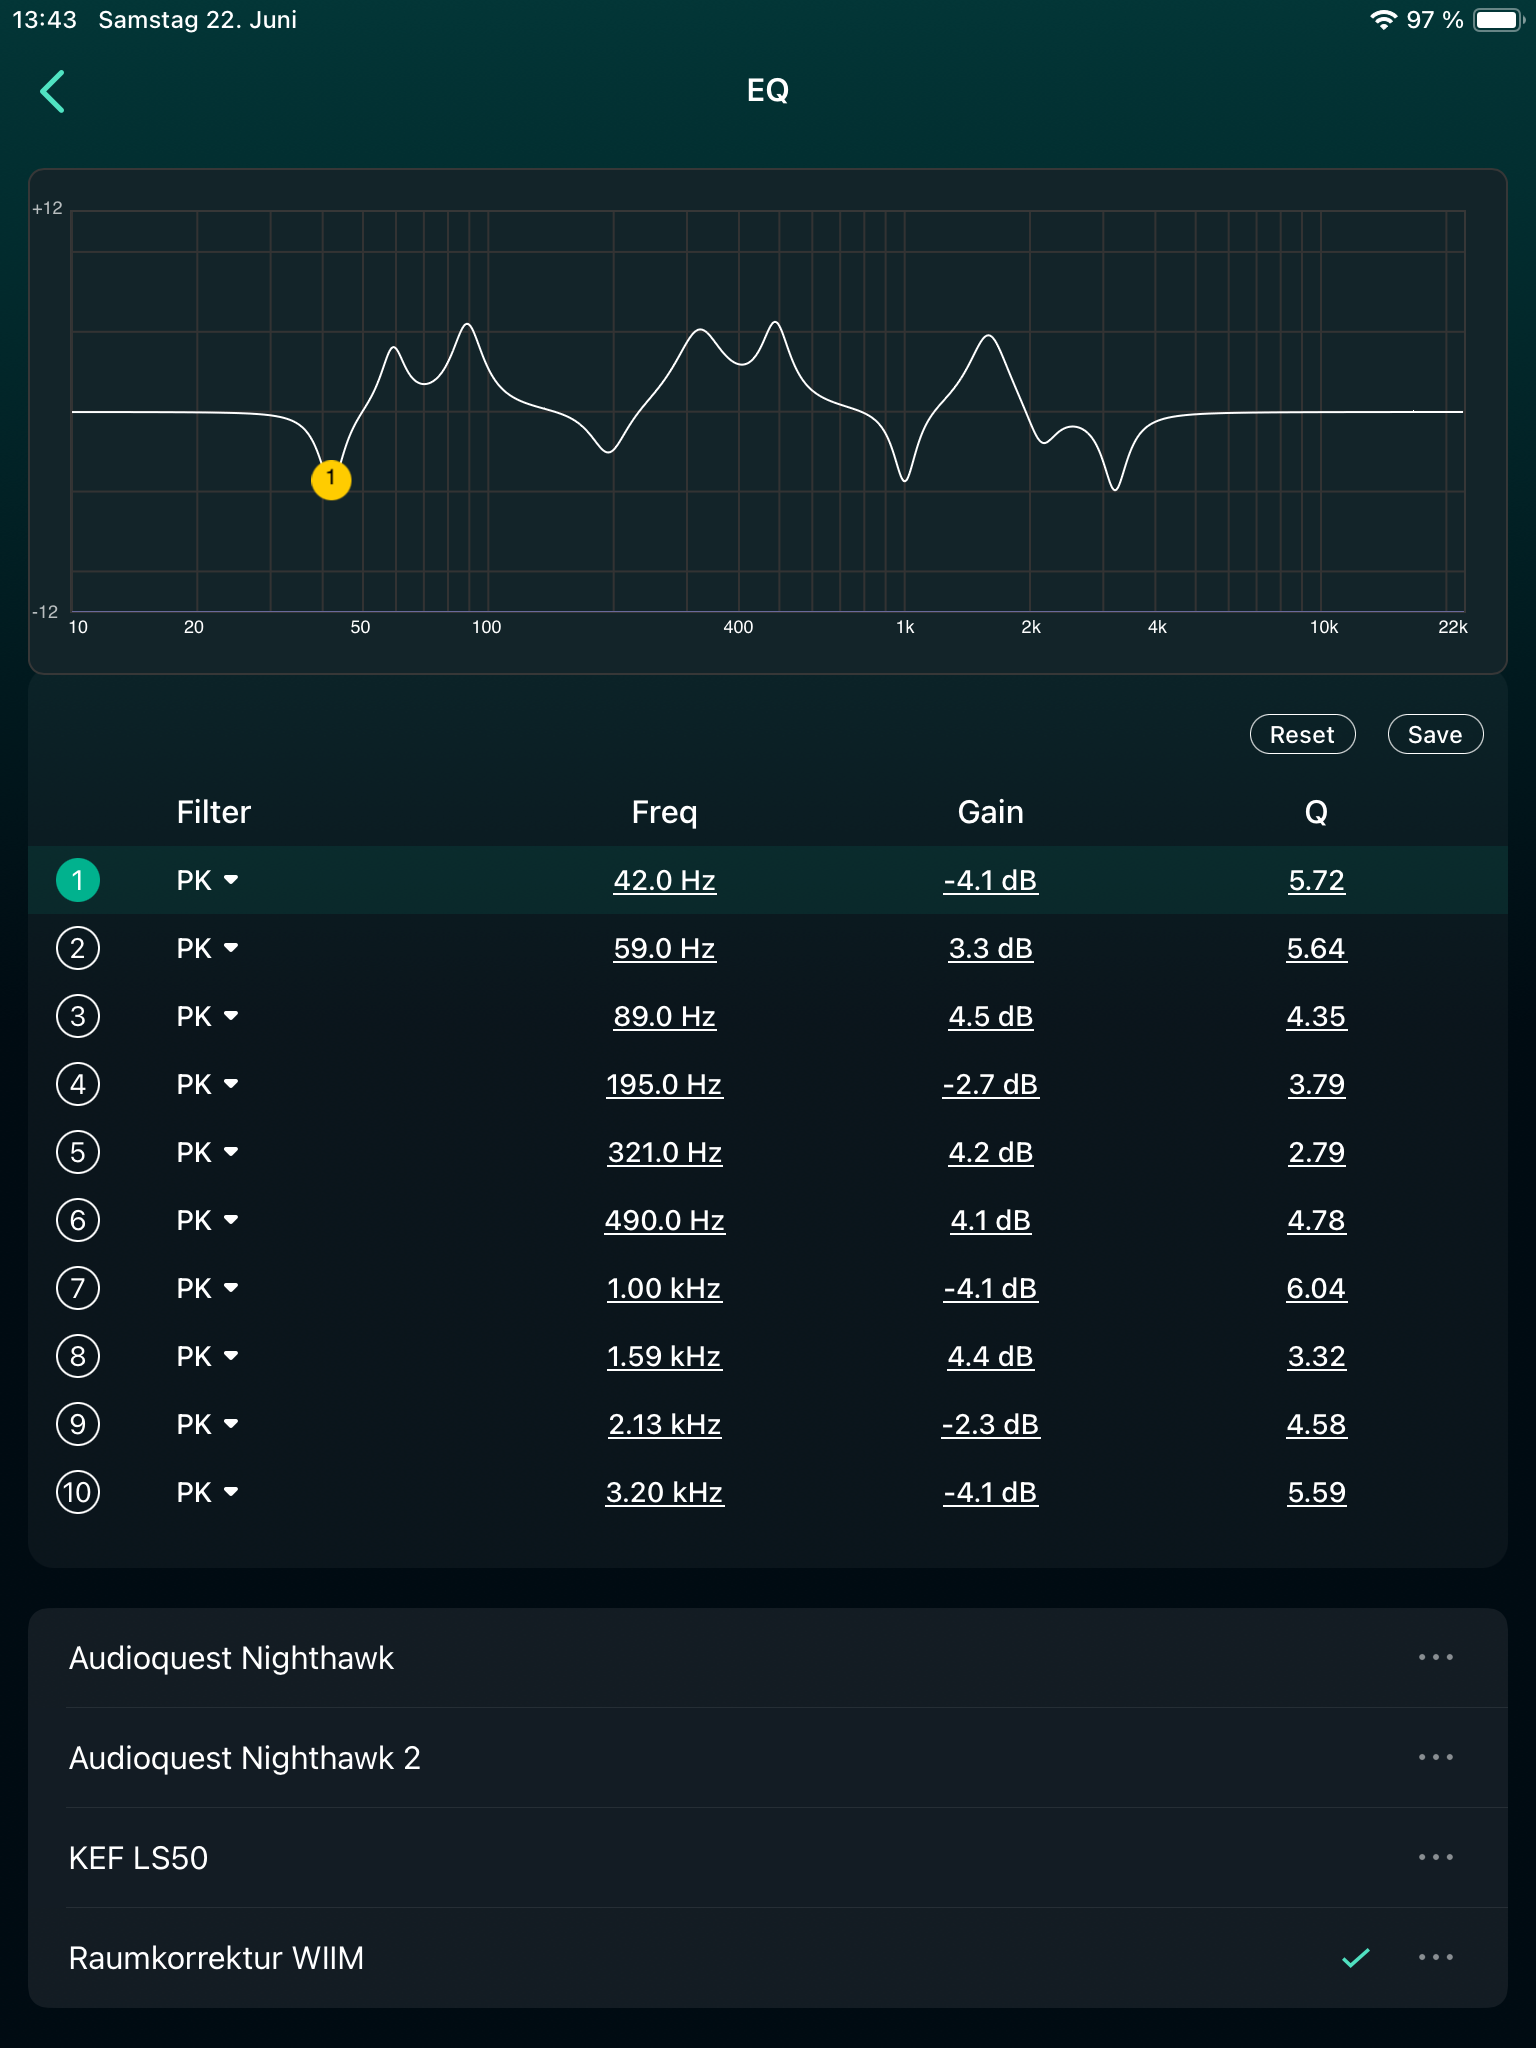Tap the back arrow icon
Viewport: 1536px width, 2048px height.
tap(53, 91)
